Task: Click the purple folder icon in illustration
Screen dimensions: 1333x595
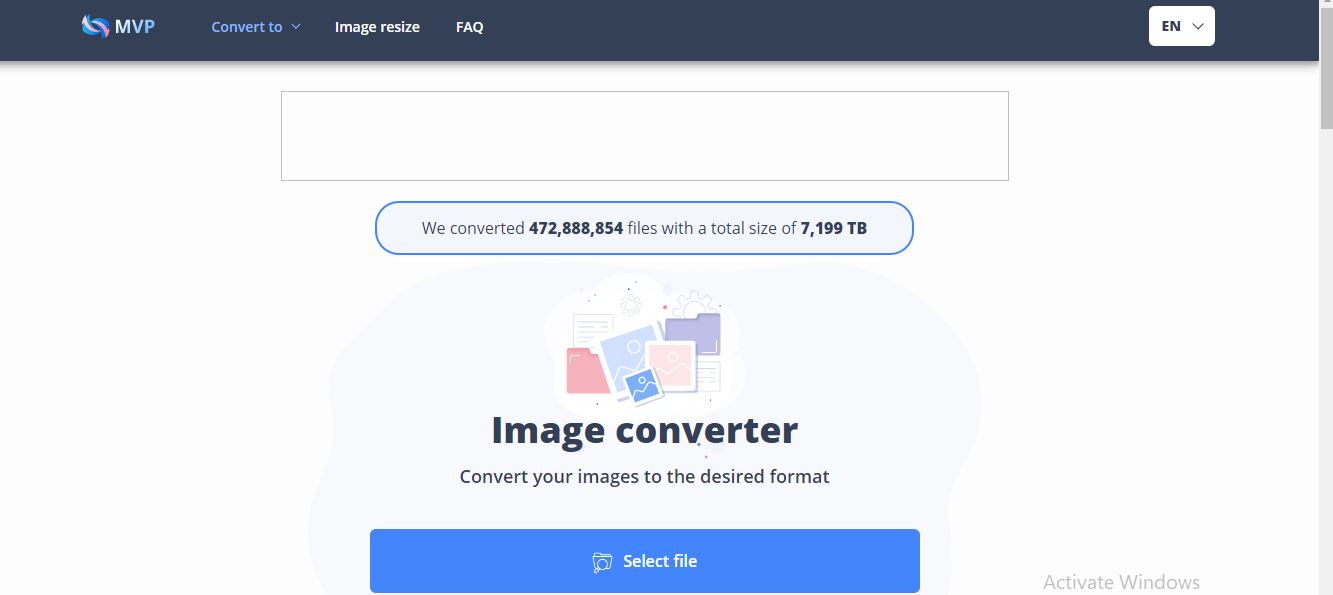Action: coord(693,334)
